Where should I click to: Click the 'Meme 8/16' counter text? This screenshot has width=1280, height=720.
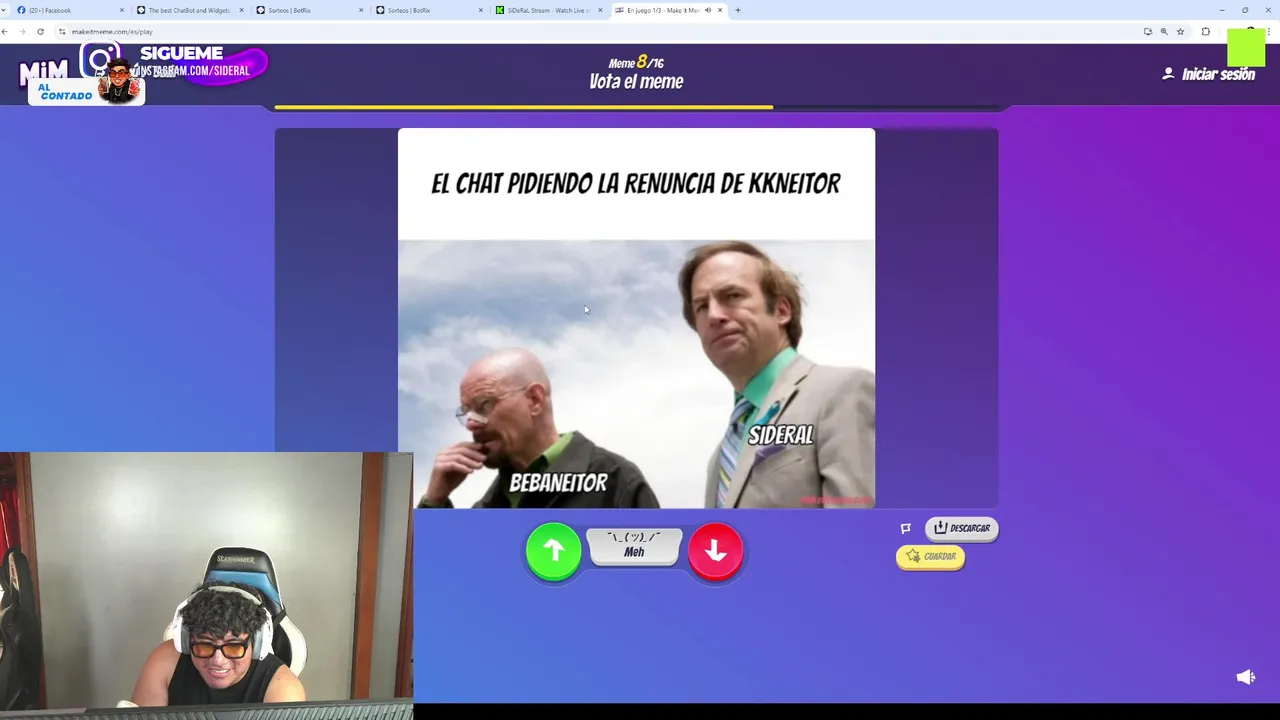636,63
